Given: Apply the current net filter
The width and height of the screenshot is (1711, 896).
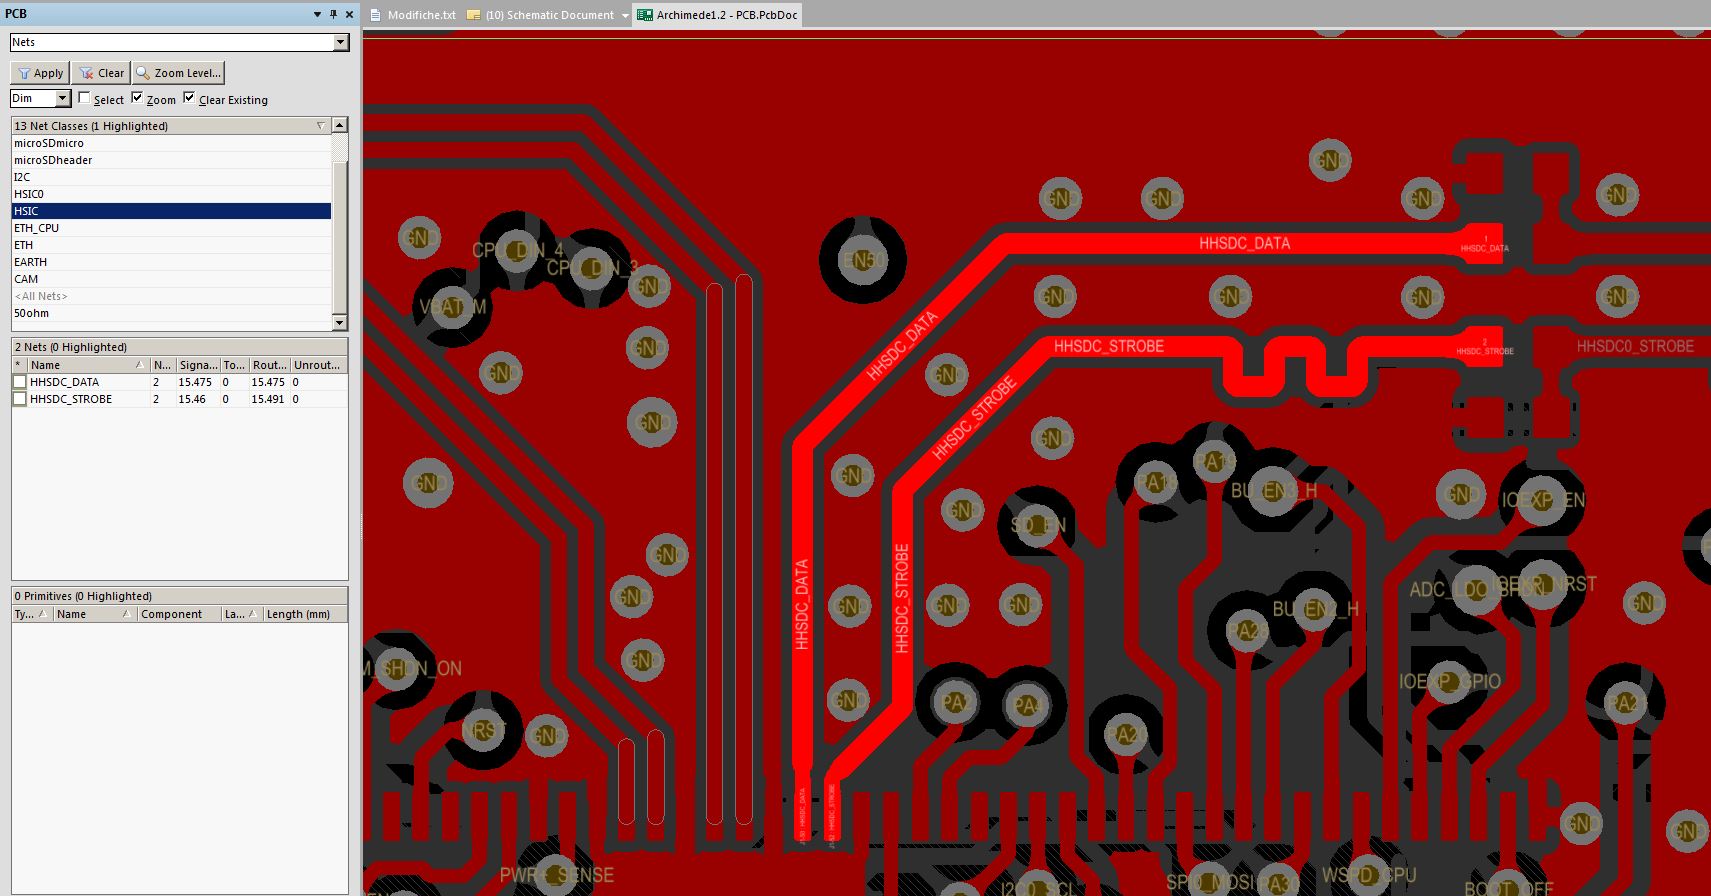Looking at the screenshot, I should coord(40,73).
